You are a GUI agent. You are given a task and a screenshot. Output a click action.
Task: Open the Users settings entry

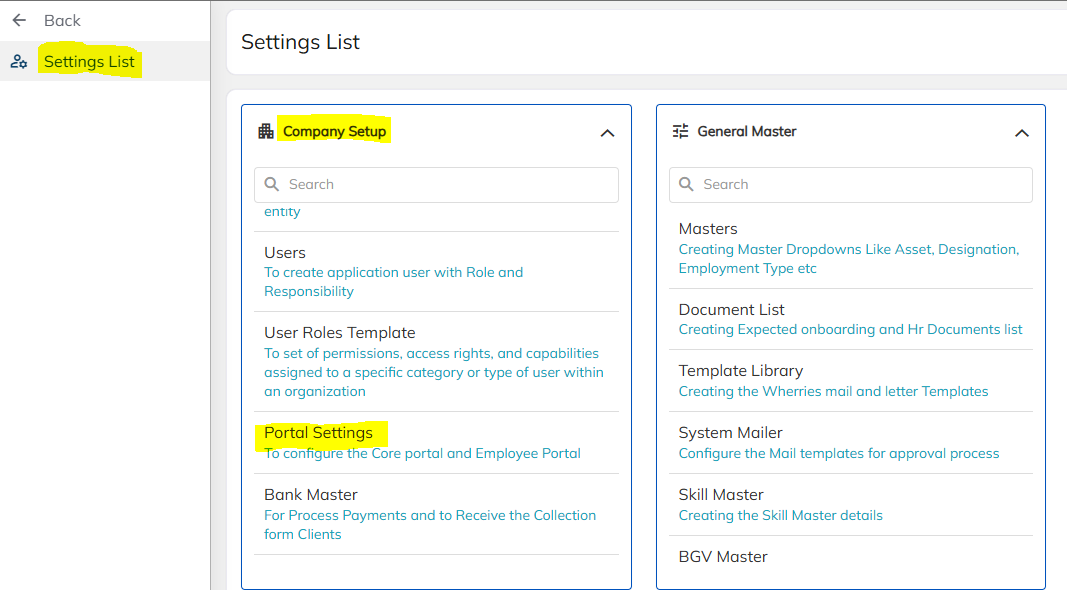pos(285,253)
